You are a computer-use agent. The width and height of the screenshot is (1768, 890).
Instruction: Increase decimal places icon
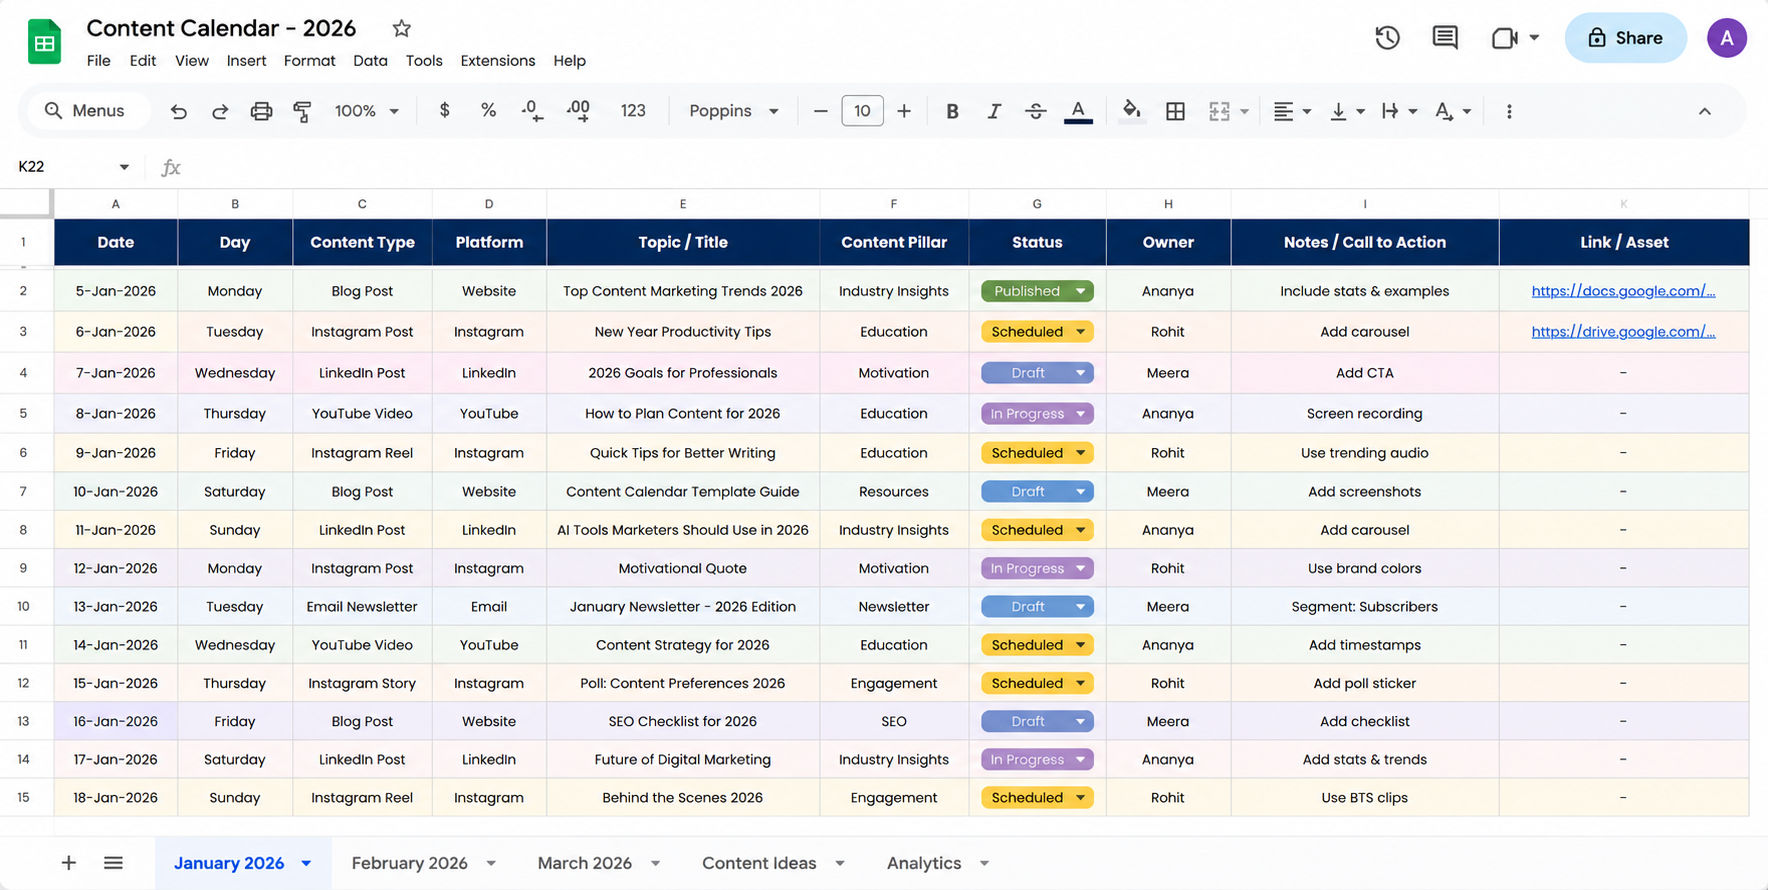(x=578, y=111)
